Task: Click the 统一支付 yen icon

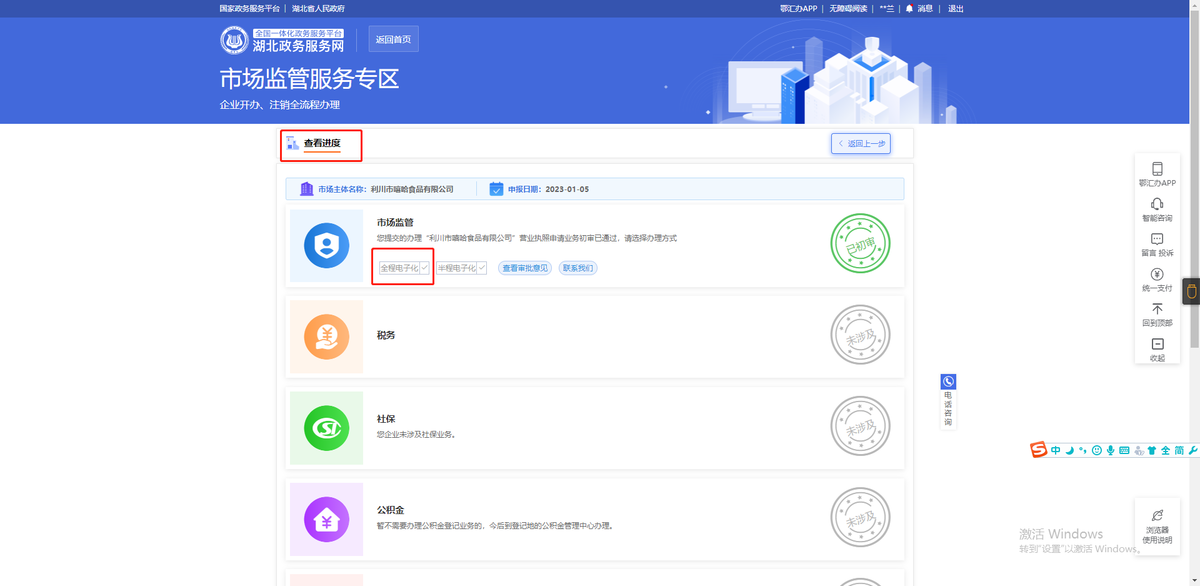Action: pyautogui.click(x=1157, y=274)
